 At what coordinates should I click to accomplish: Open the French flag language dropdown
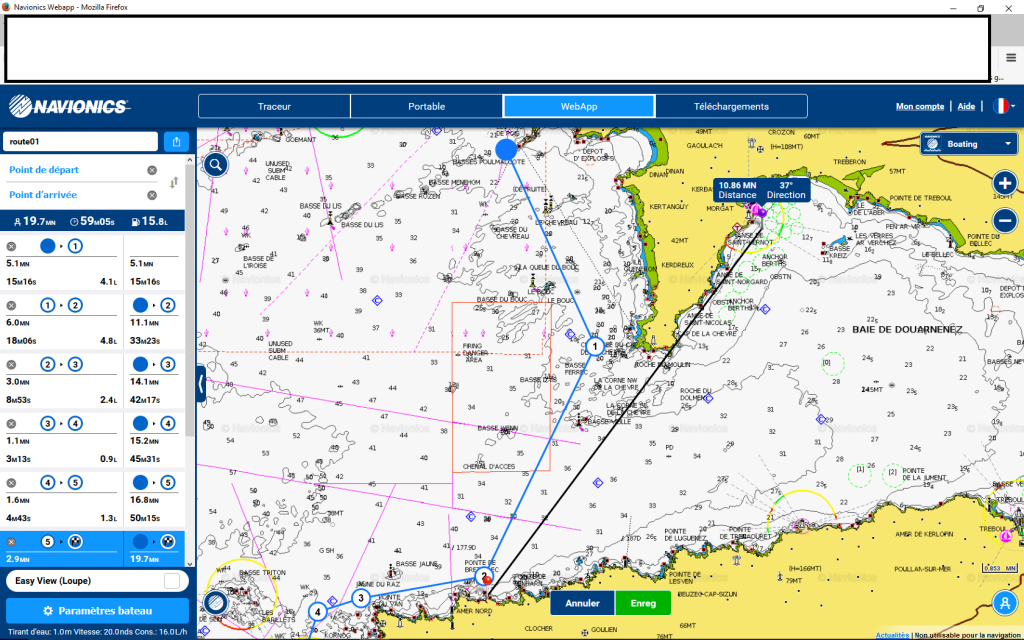coord(1002,106)
